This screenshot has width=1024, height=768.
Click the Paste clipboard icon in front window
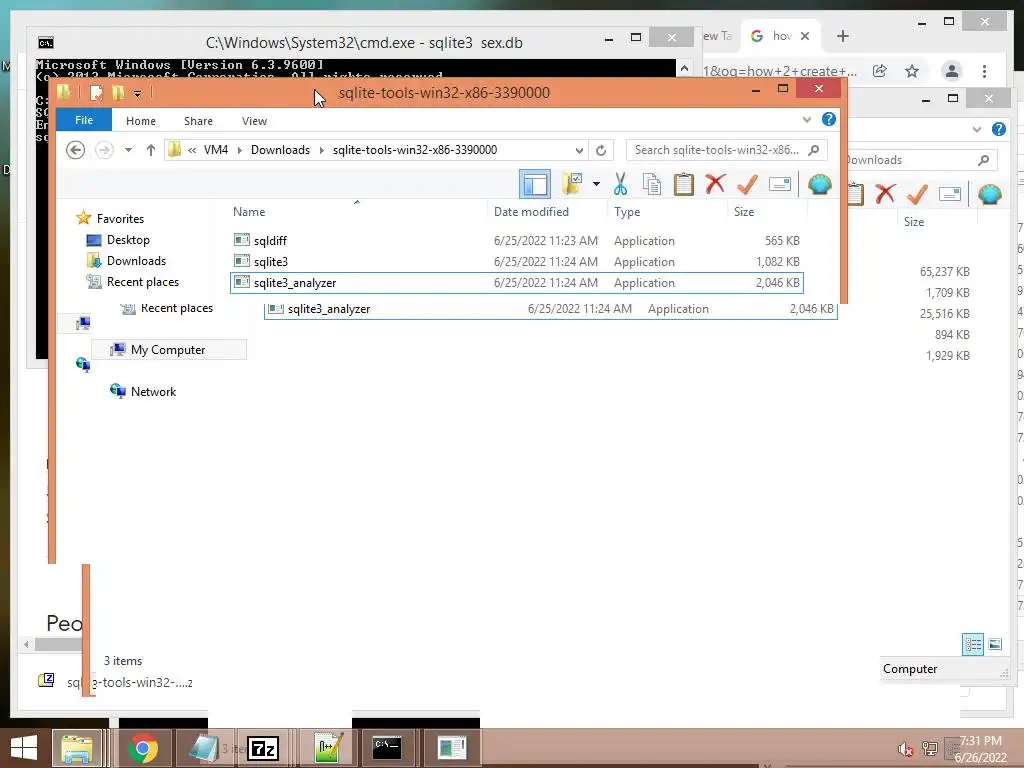pyautogui.click(x=684, y=184)
